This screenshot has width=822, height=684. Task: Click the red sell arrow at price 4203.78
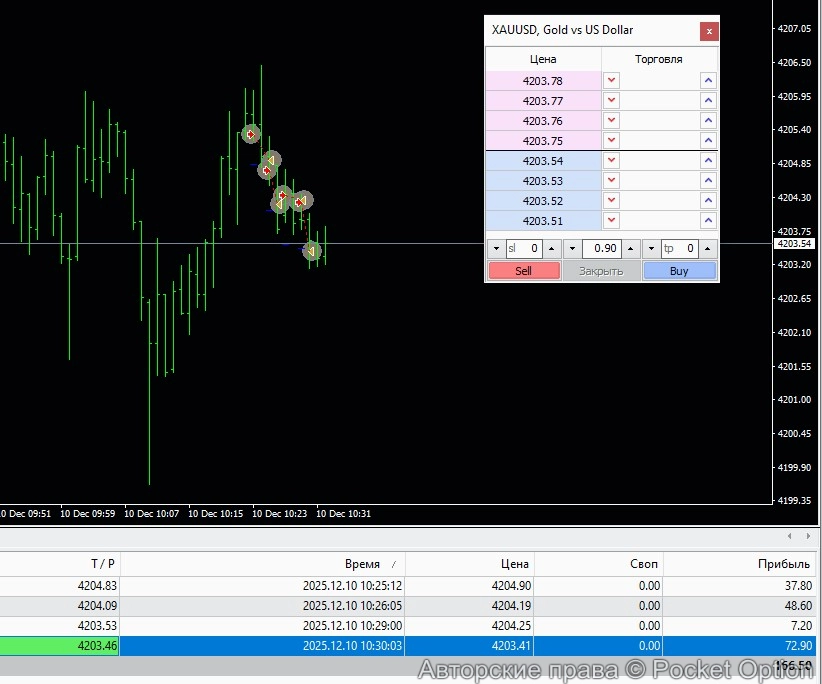point(612,81)
